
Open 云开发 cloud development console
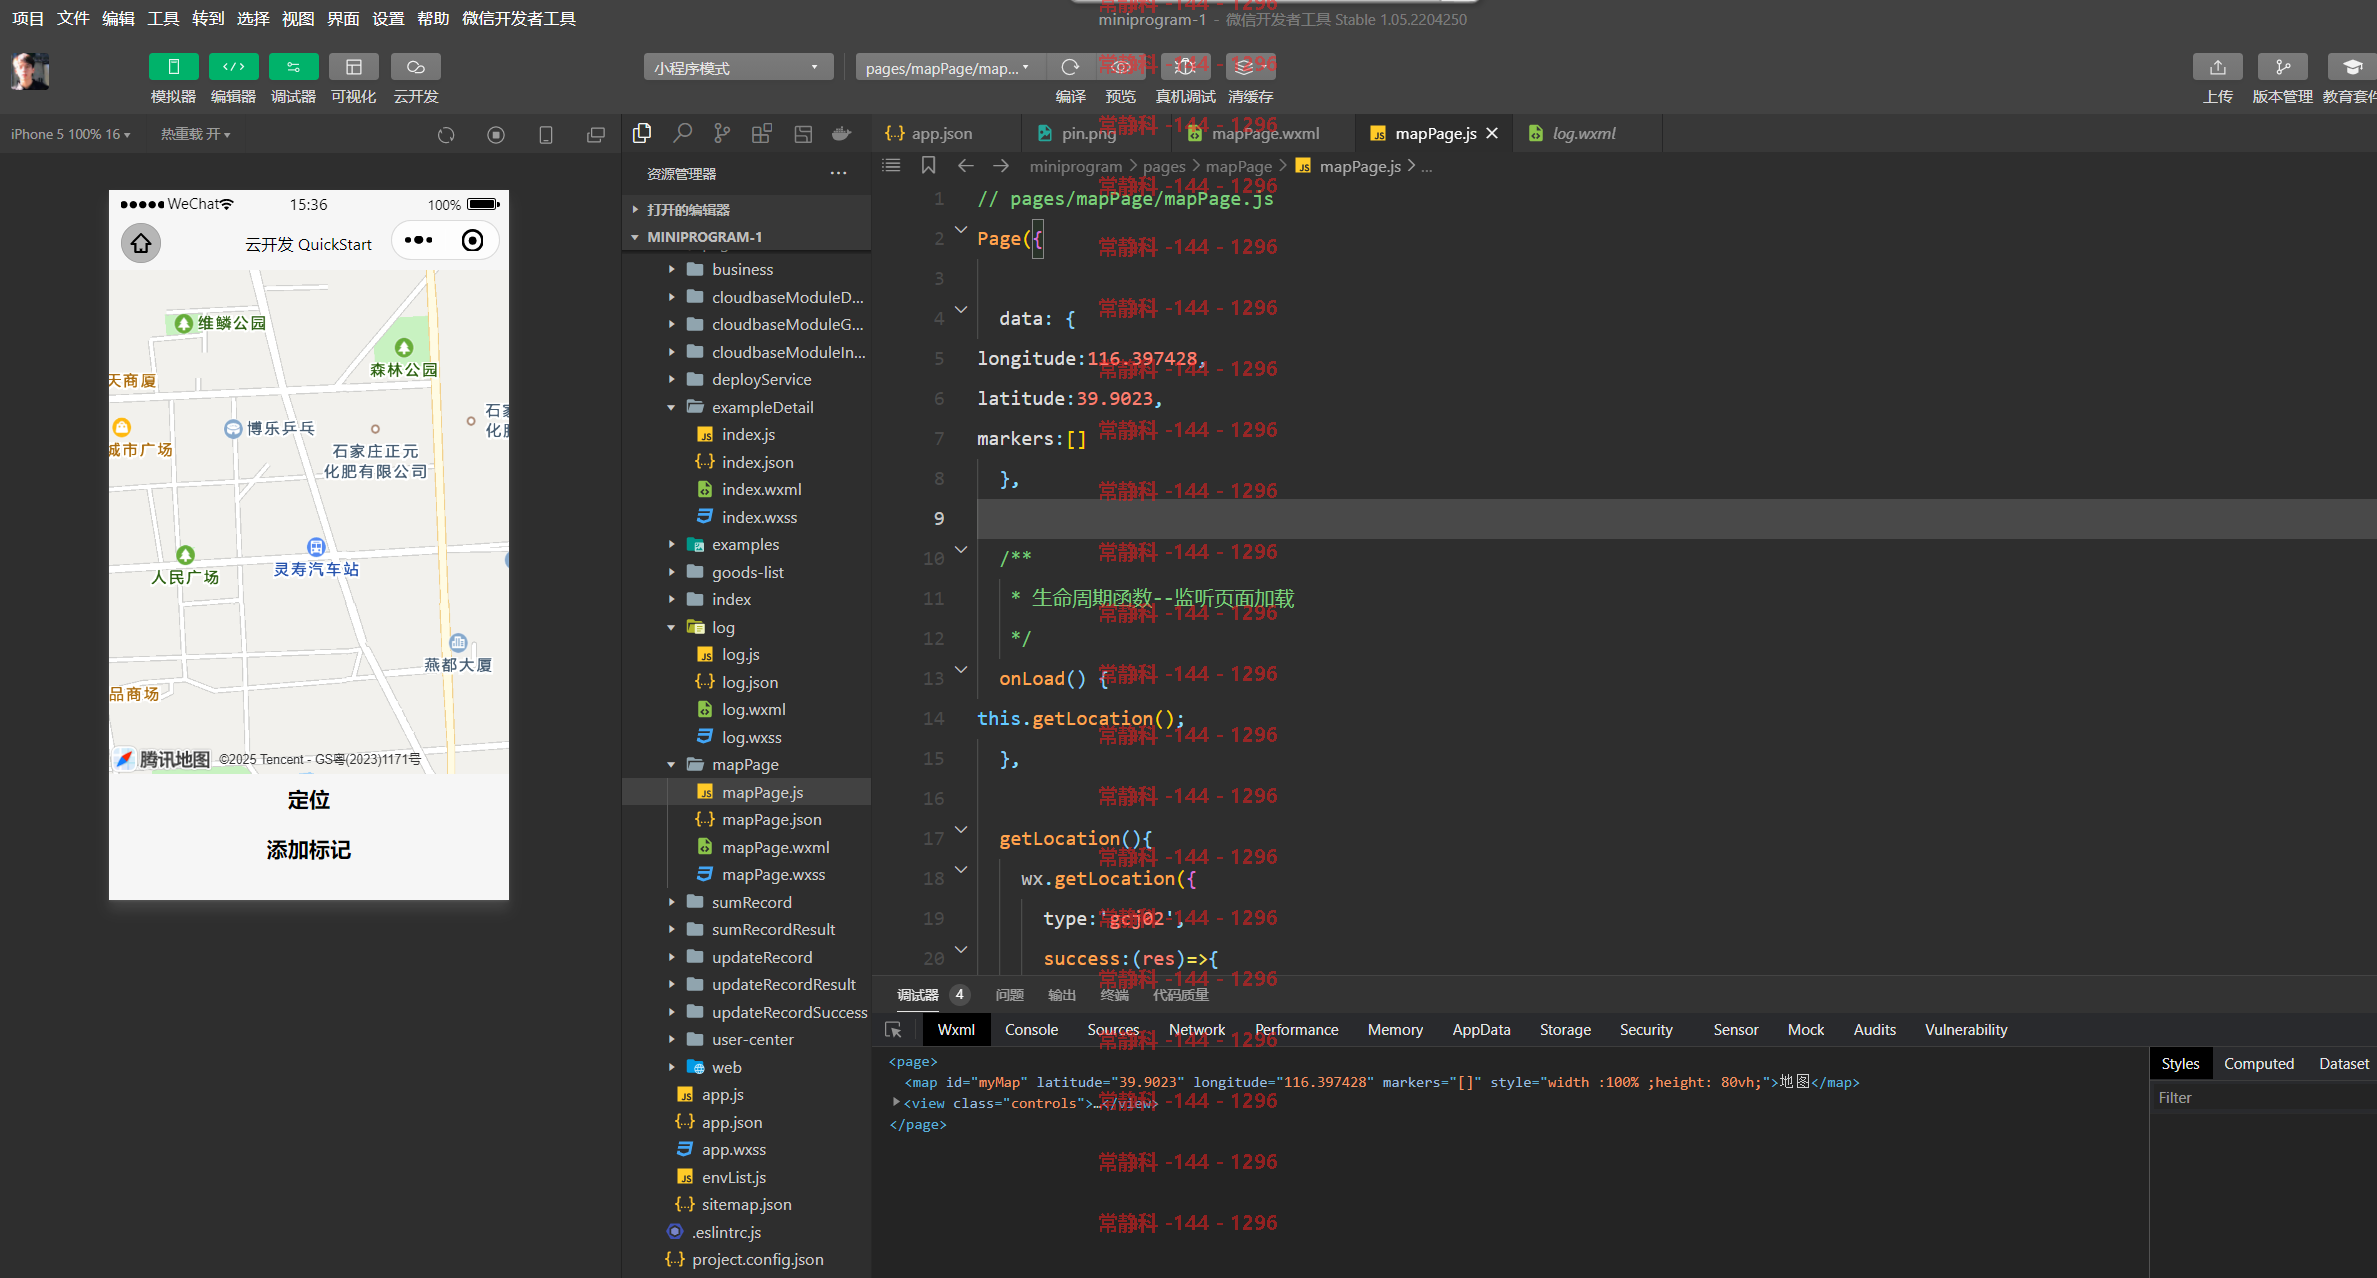pyautogui.click(x=416, y=67)
